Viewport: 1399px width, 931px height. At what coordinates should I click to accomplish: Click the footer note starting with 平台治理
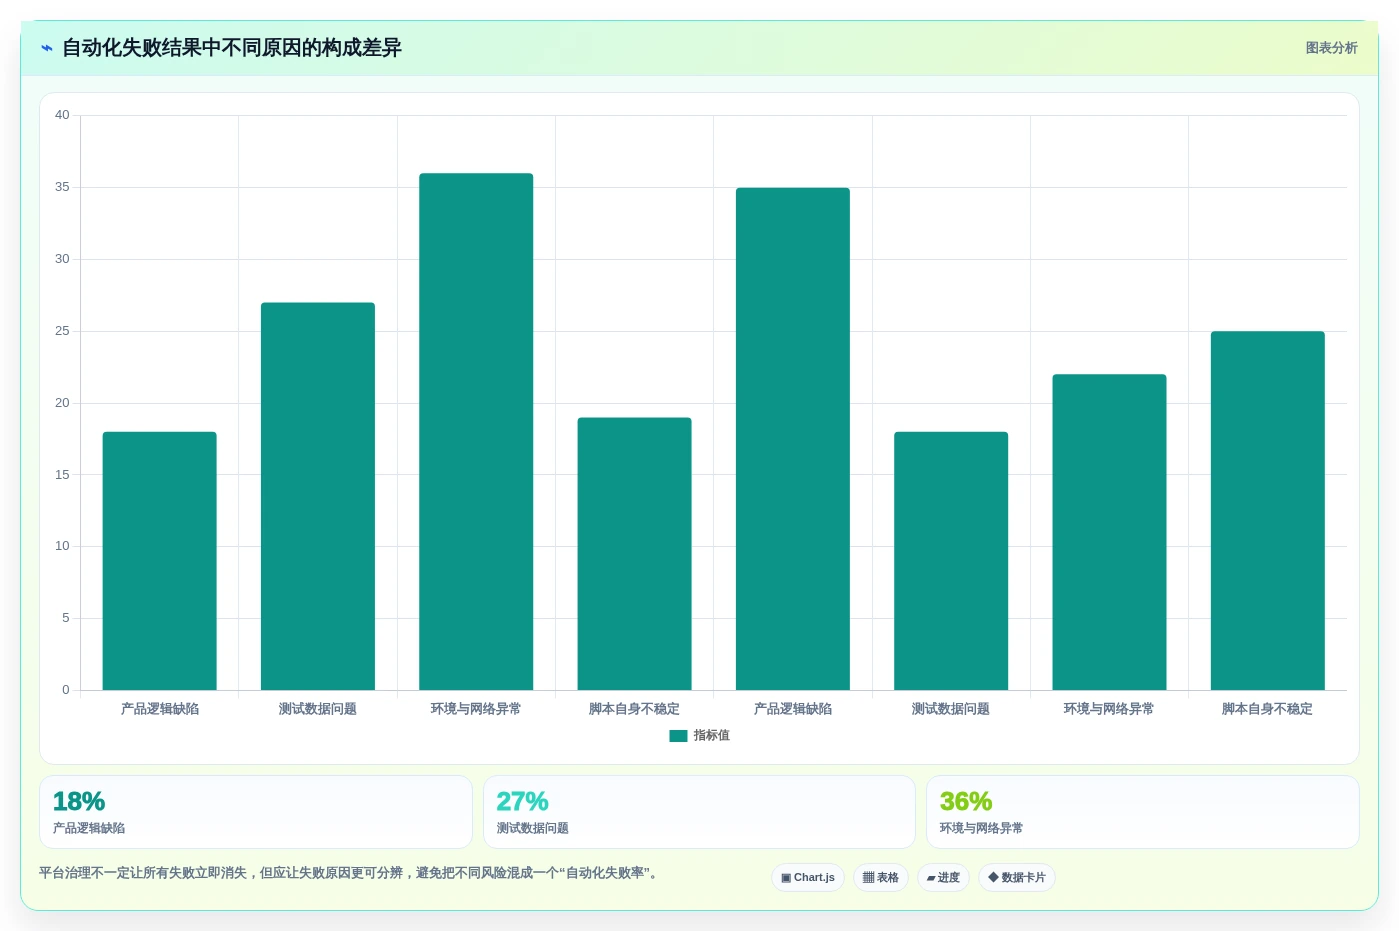coord(351,873)
